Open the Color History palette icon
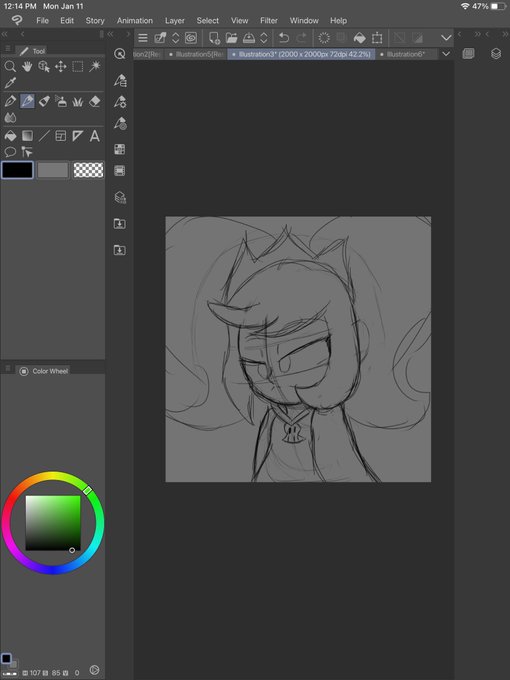 pyautogui.click(x=120, y=170)
